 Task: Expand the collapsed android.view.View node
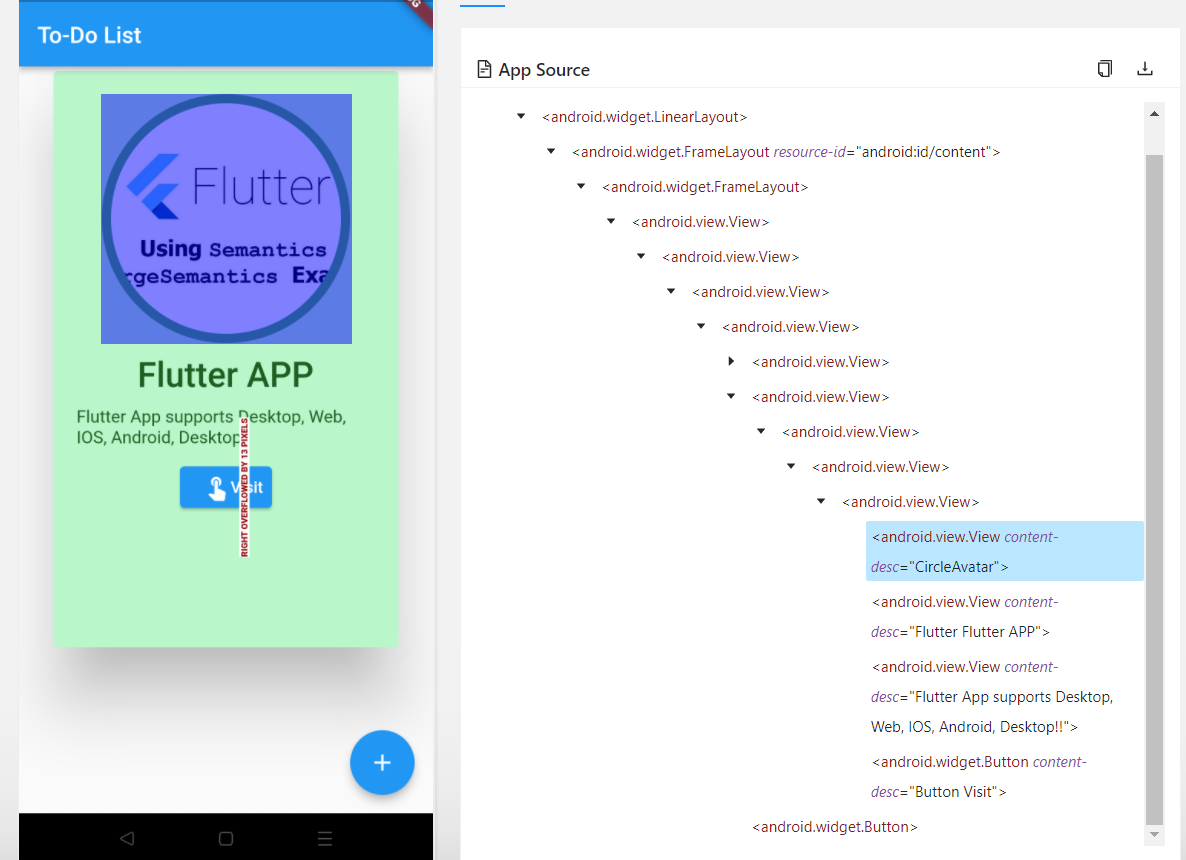coord(731,362)
